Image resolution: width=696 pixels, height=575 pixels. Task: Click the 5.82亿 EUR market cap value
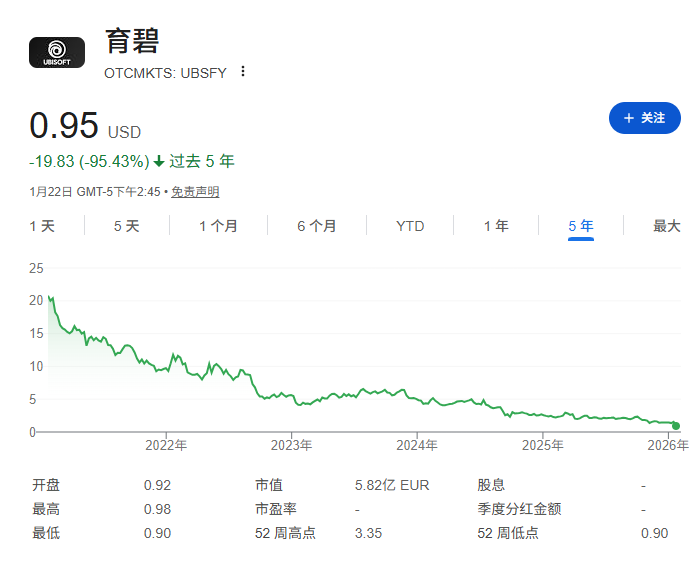(392, 485)
